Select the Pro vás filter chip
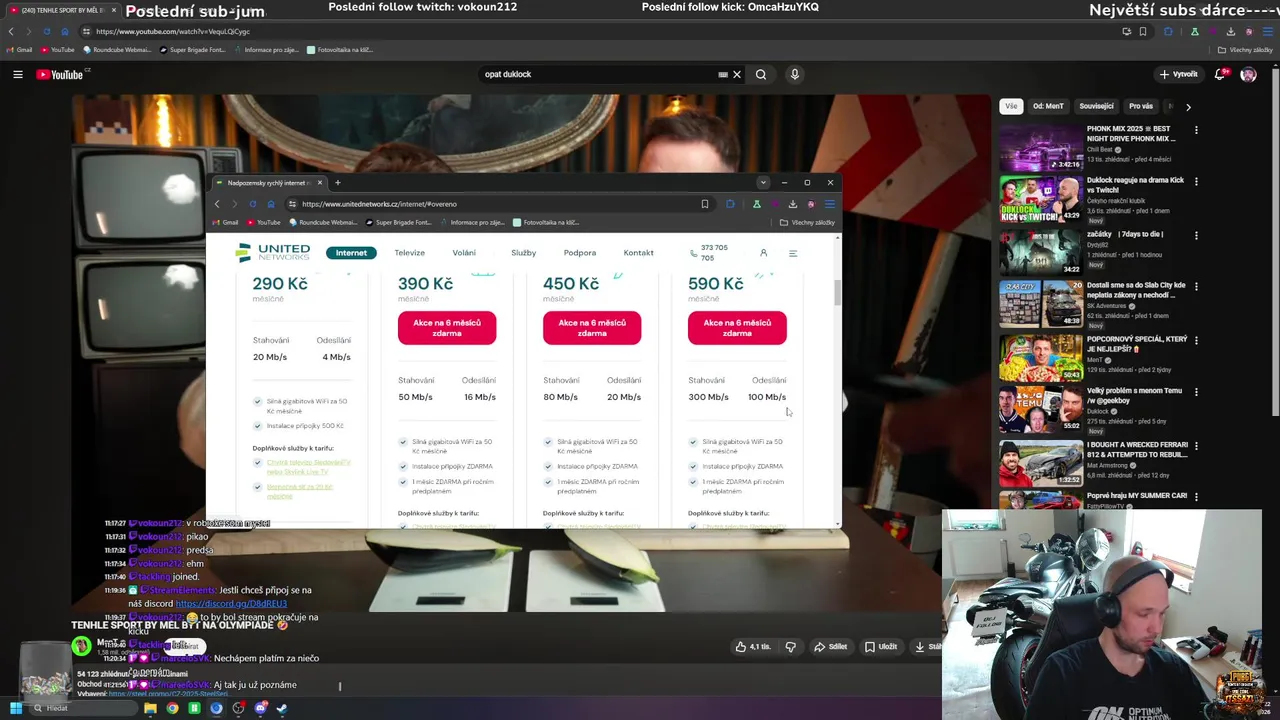The height and width of the screenshot is (720, 1280). click(x=1141, y=106)
